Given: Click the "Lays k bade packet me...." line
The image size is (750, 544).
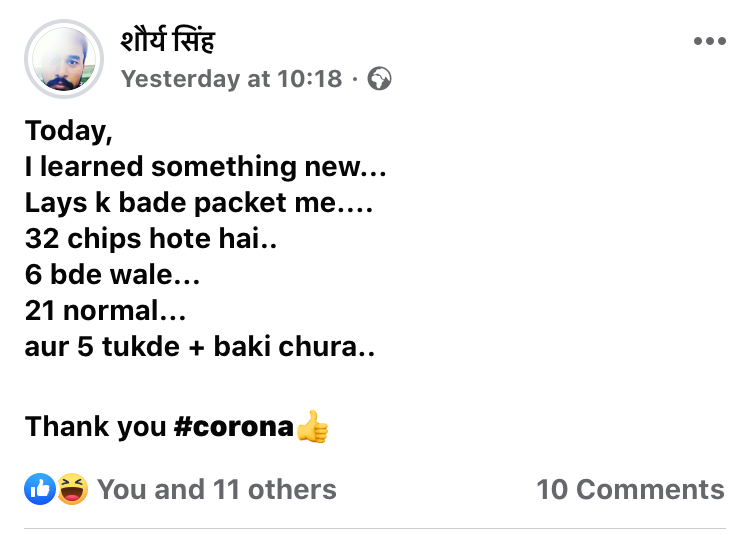Looking at the screenshot, I should pos(198,202).
